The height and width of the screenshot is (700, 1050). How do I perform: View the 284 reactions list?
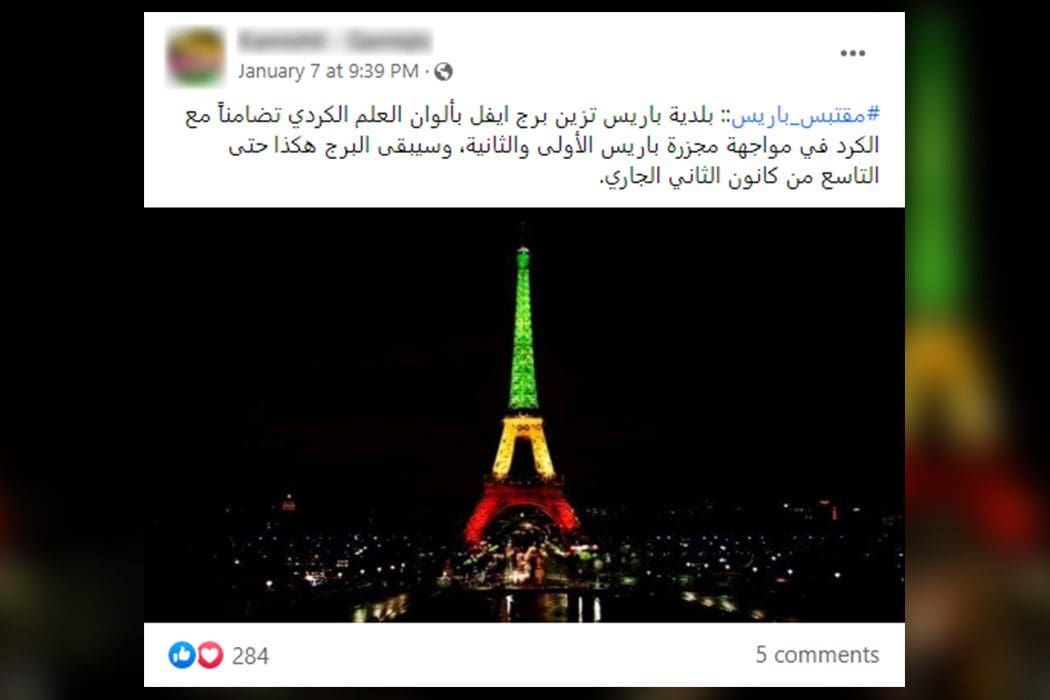tap(250, 656)
